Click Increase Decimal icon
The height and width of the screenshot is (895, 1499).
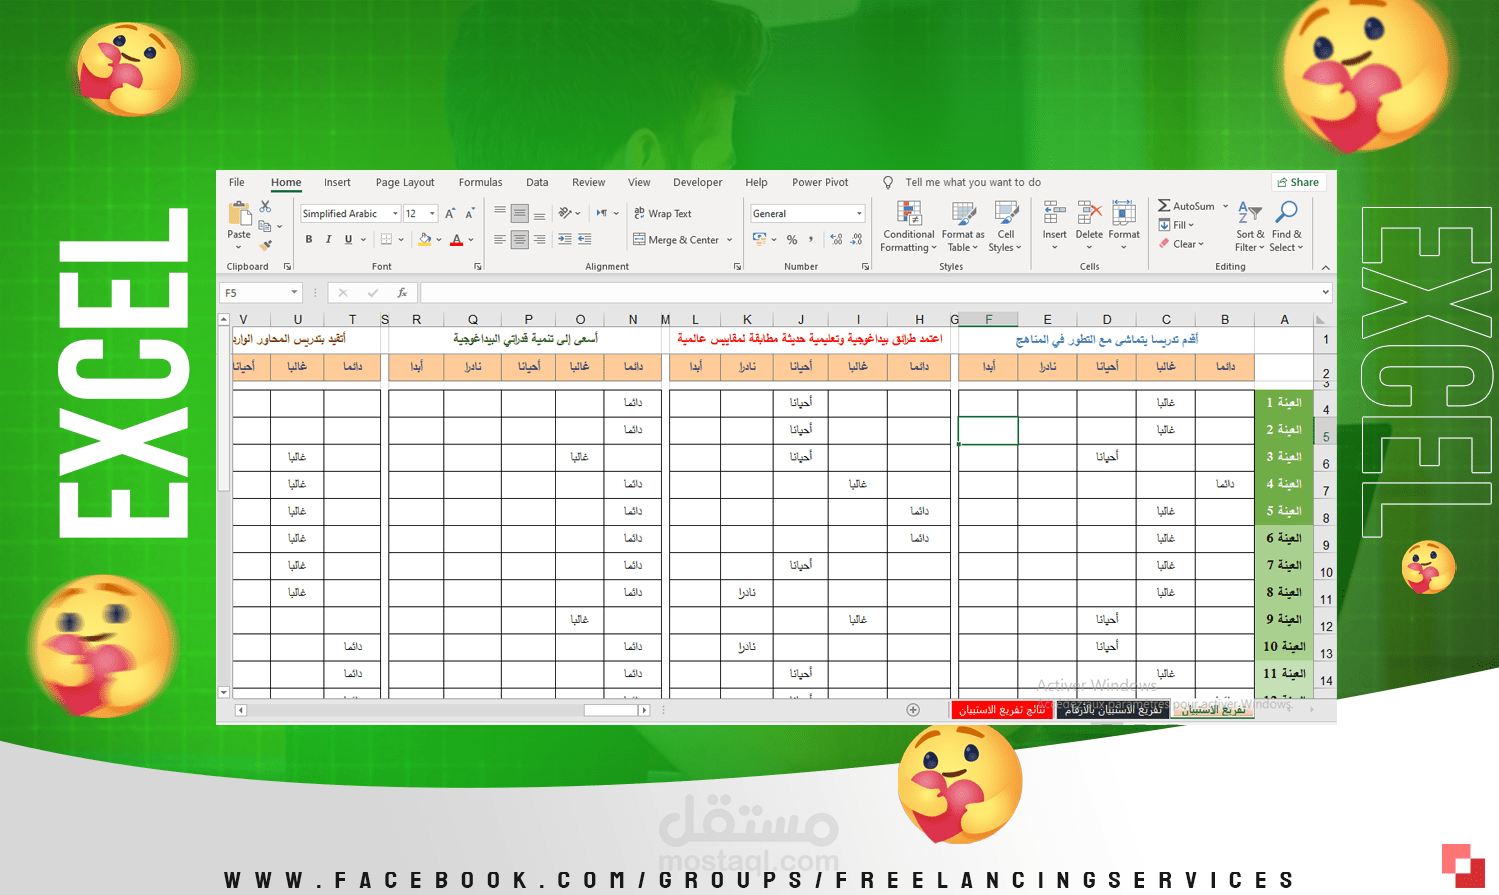[x=836, y=239]
